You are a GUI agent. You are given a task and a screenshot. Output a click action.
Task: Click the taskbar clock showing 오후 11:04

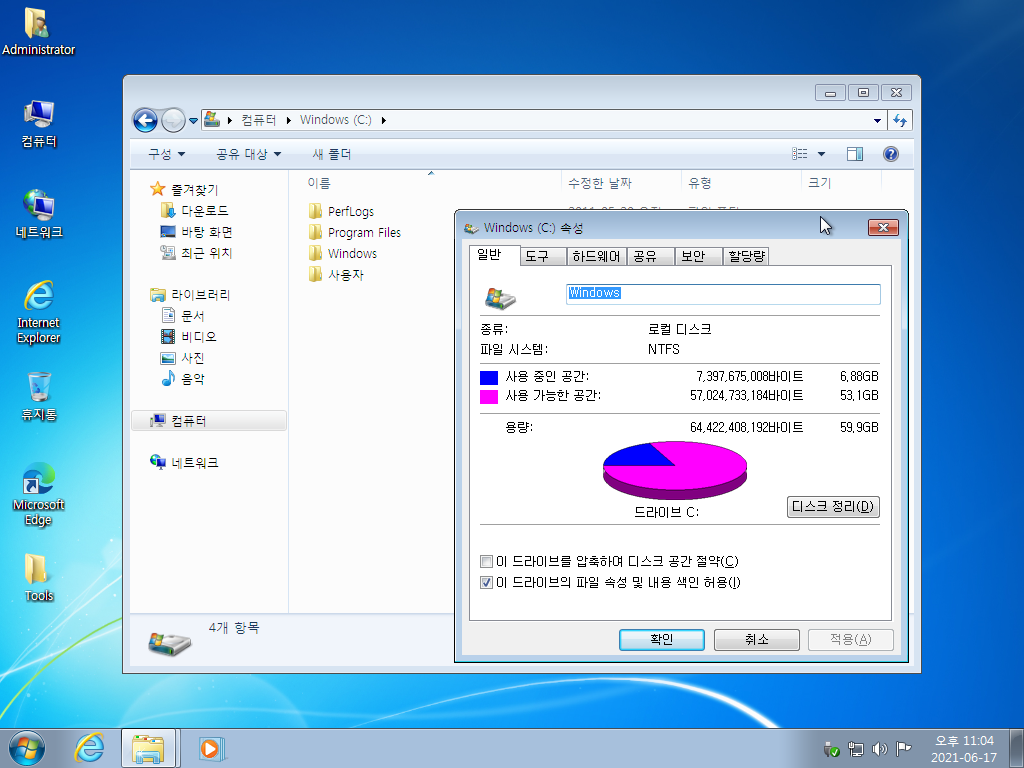[x=963, y=749]
